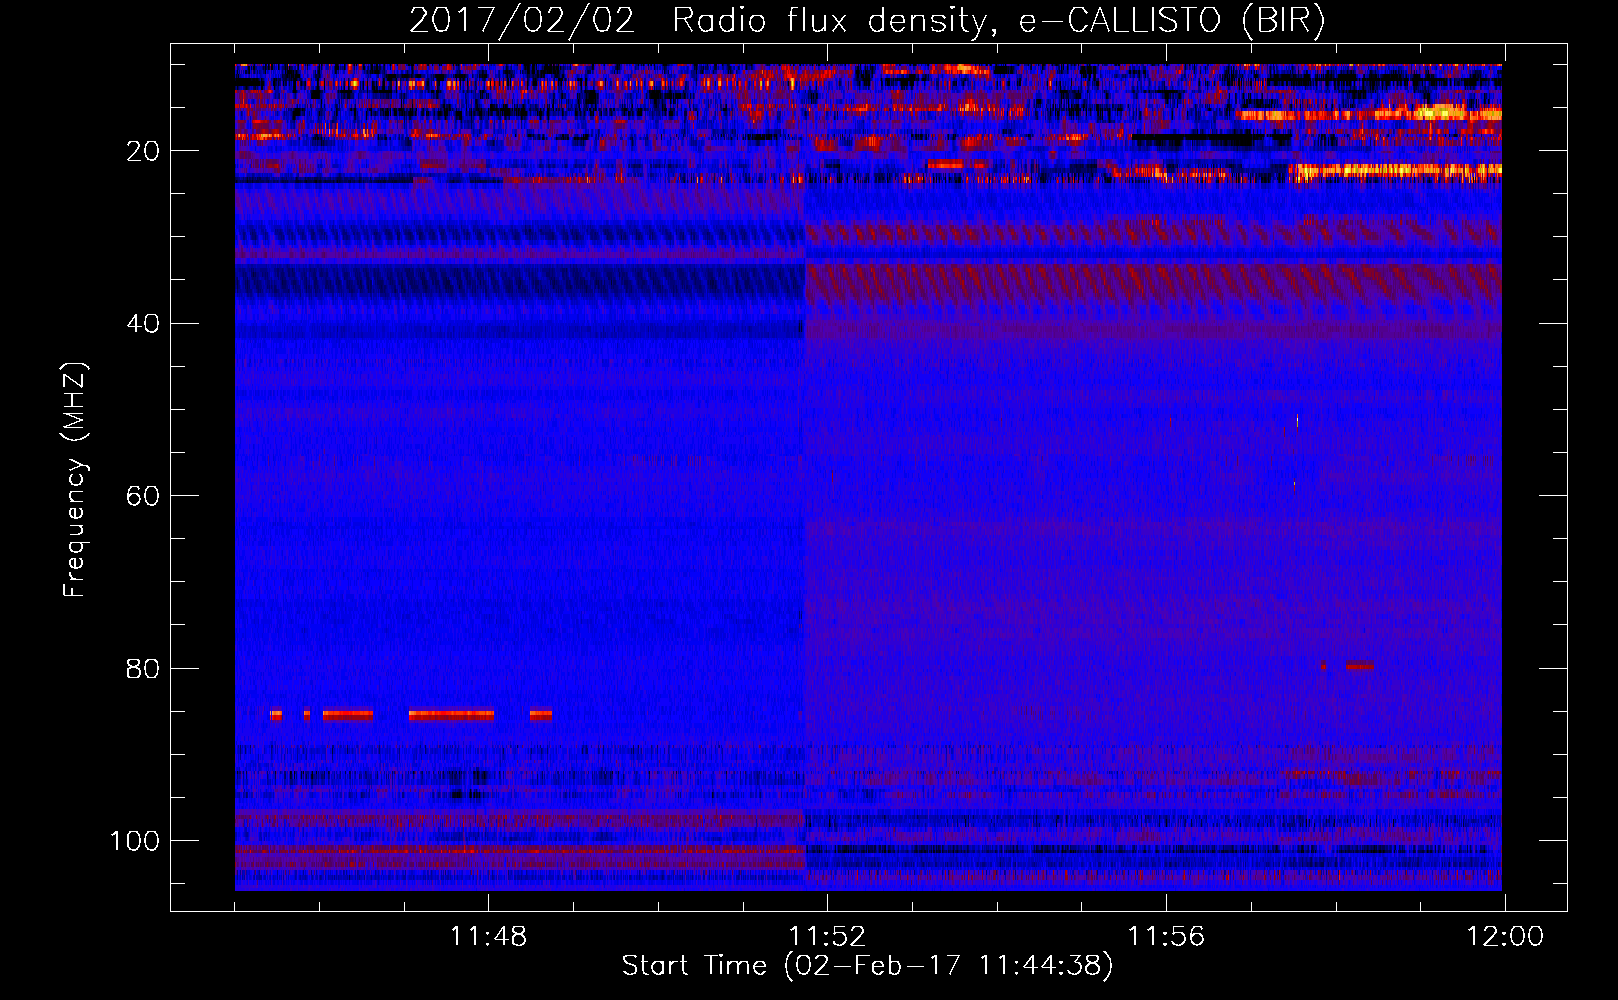Click the Start Time axis caption
The image size is (1618, 1000).
(867, 966)
